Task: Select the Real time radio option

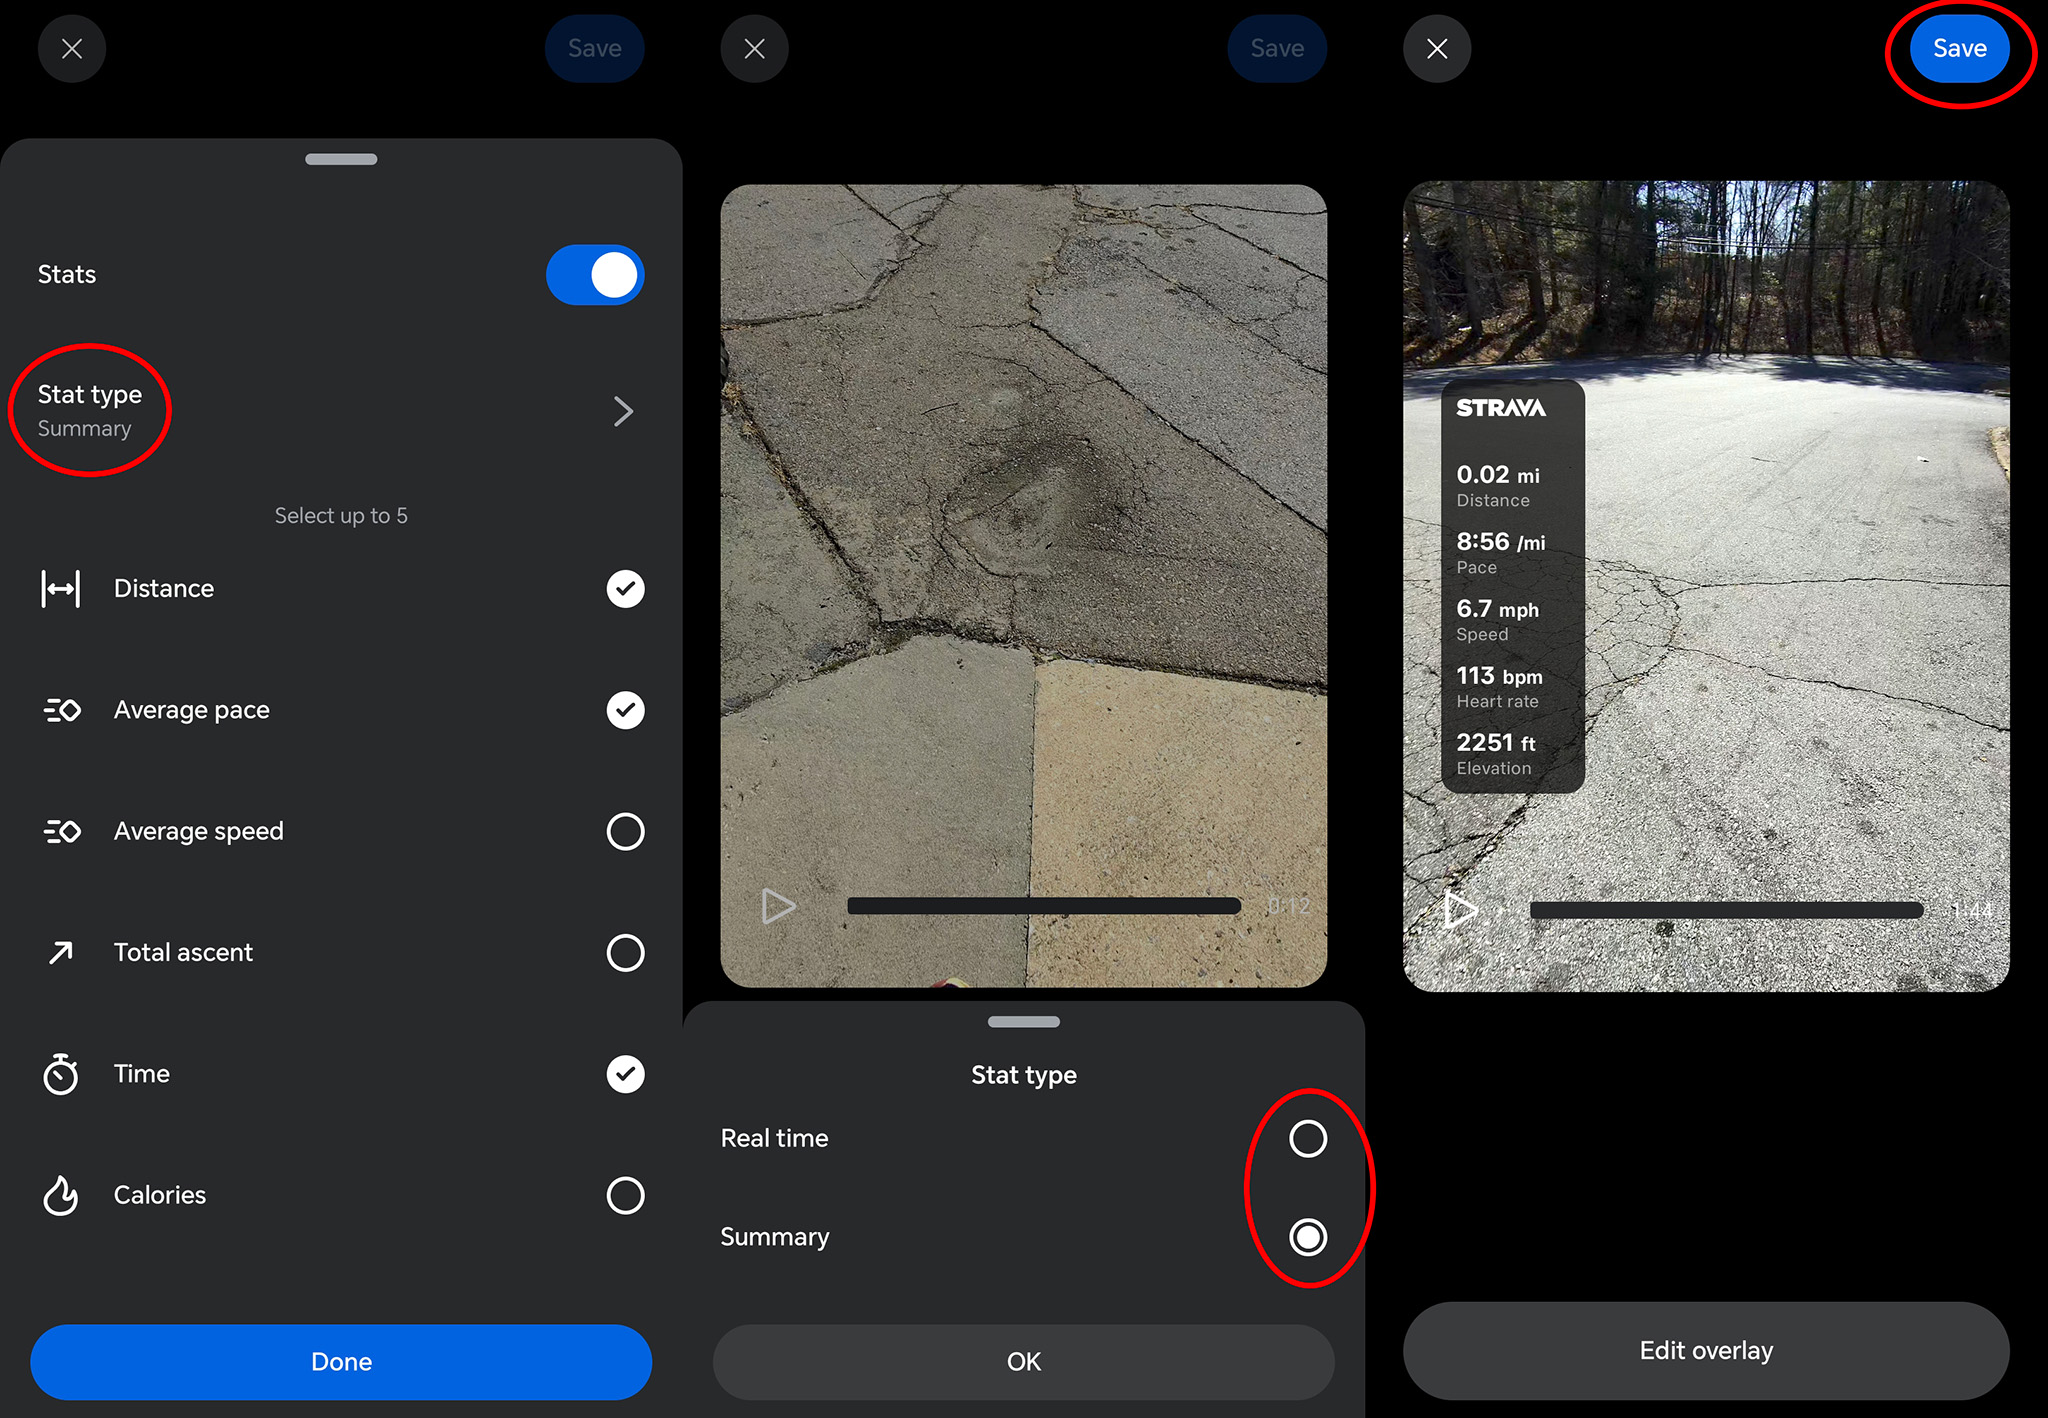Action: (1307, 1138)
